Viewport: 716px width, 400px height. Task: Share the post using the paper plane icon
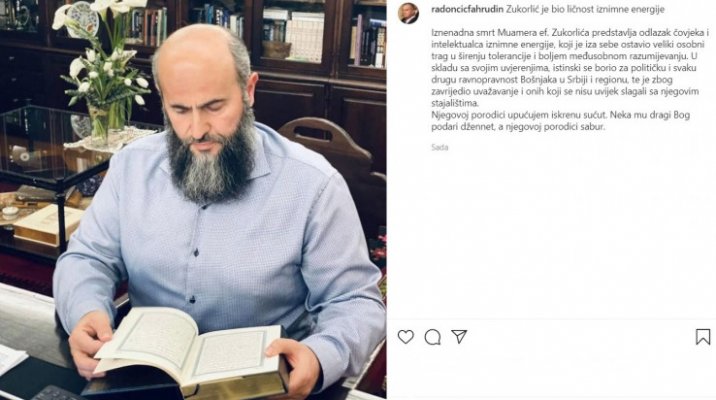(459, 337)
